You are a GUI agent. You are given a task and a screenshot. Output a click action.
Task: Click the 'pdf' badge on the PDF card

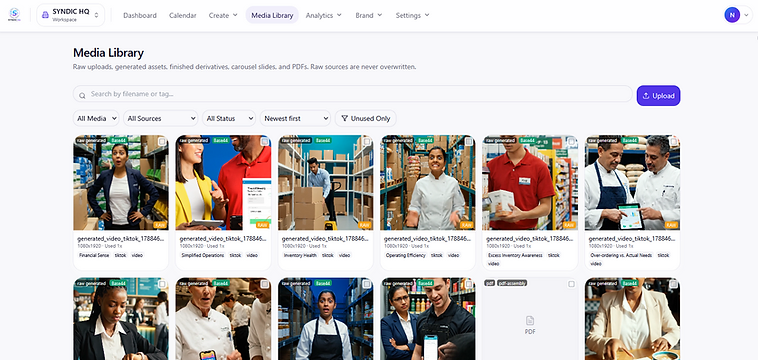[x=489, y=283]
